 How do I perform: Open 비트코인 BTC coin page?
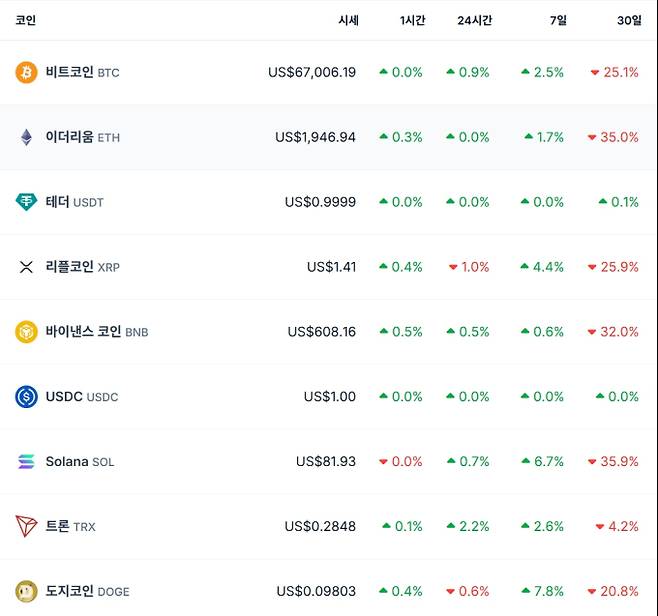[82, 72]
